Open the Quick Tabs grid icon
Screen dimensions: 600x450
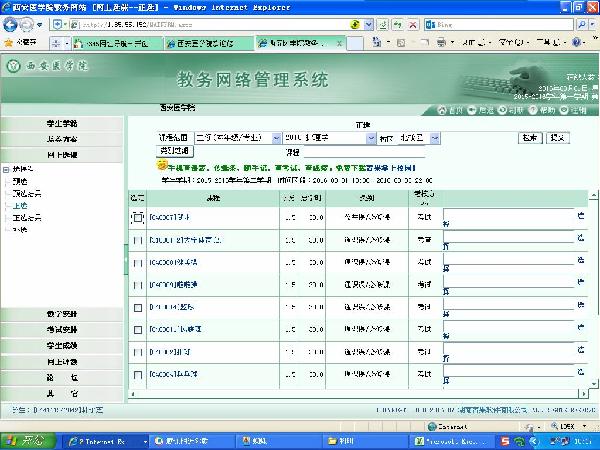(x=56, y=43)
